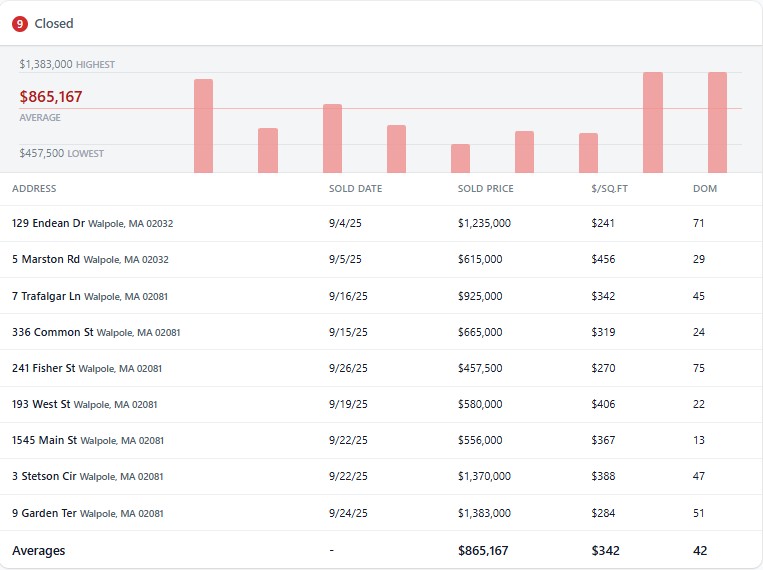
Task: Click the shortest chart bar for $457,500 sale
Action: pyautogui.click(x=460, y=158)
